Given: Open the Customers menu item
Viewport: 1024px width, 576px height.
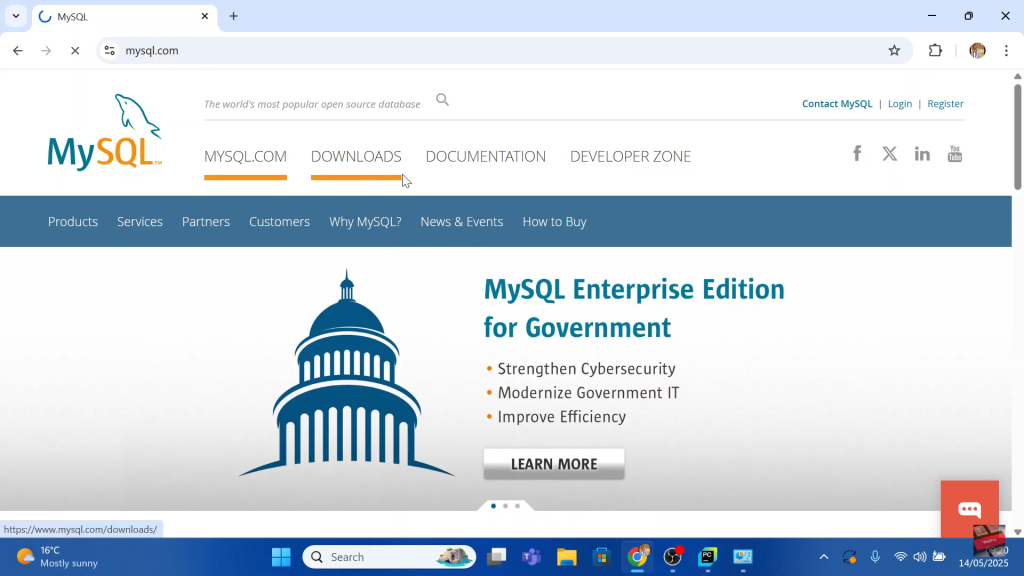Looking at the screenshot, I should click(x=280, y=222).
